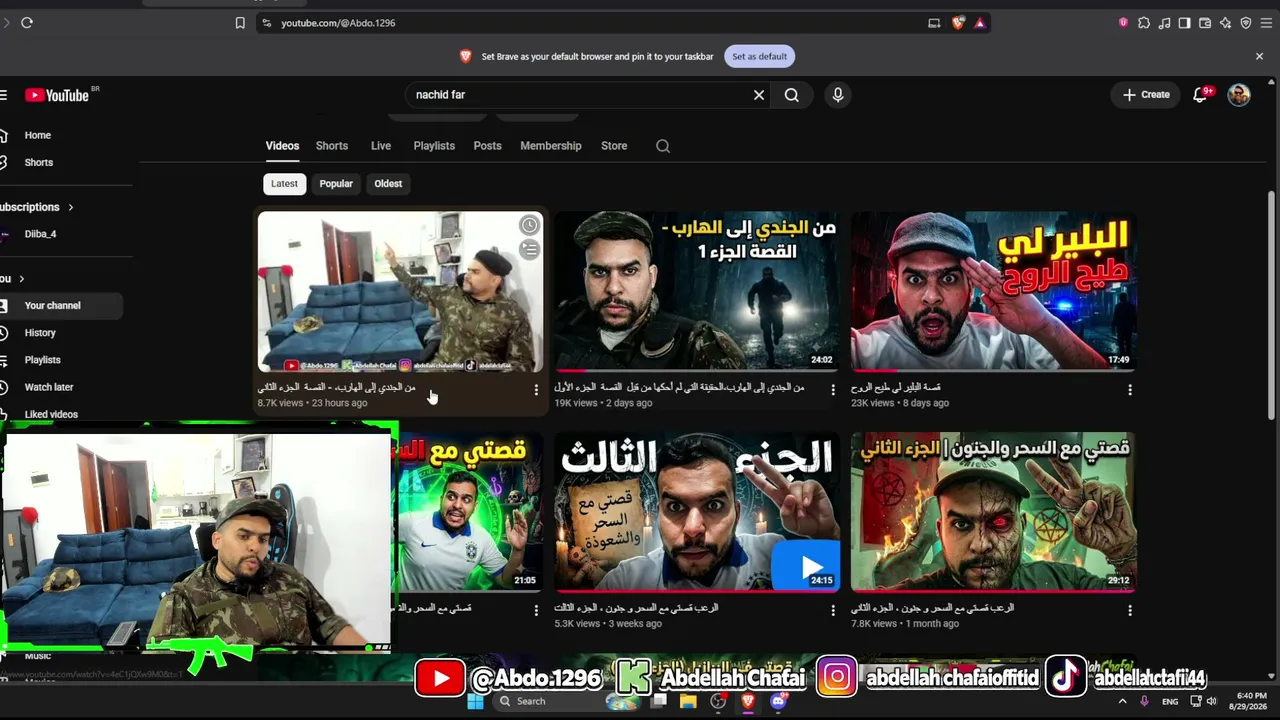
Task: Click the Watch later clock on the first thumbnail
Action: (x=529, y=226)
